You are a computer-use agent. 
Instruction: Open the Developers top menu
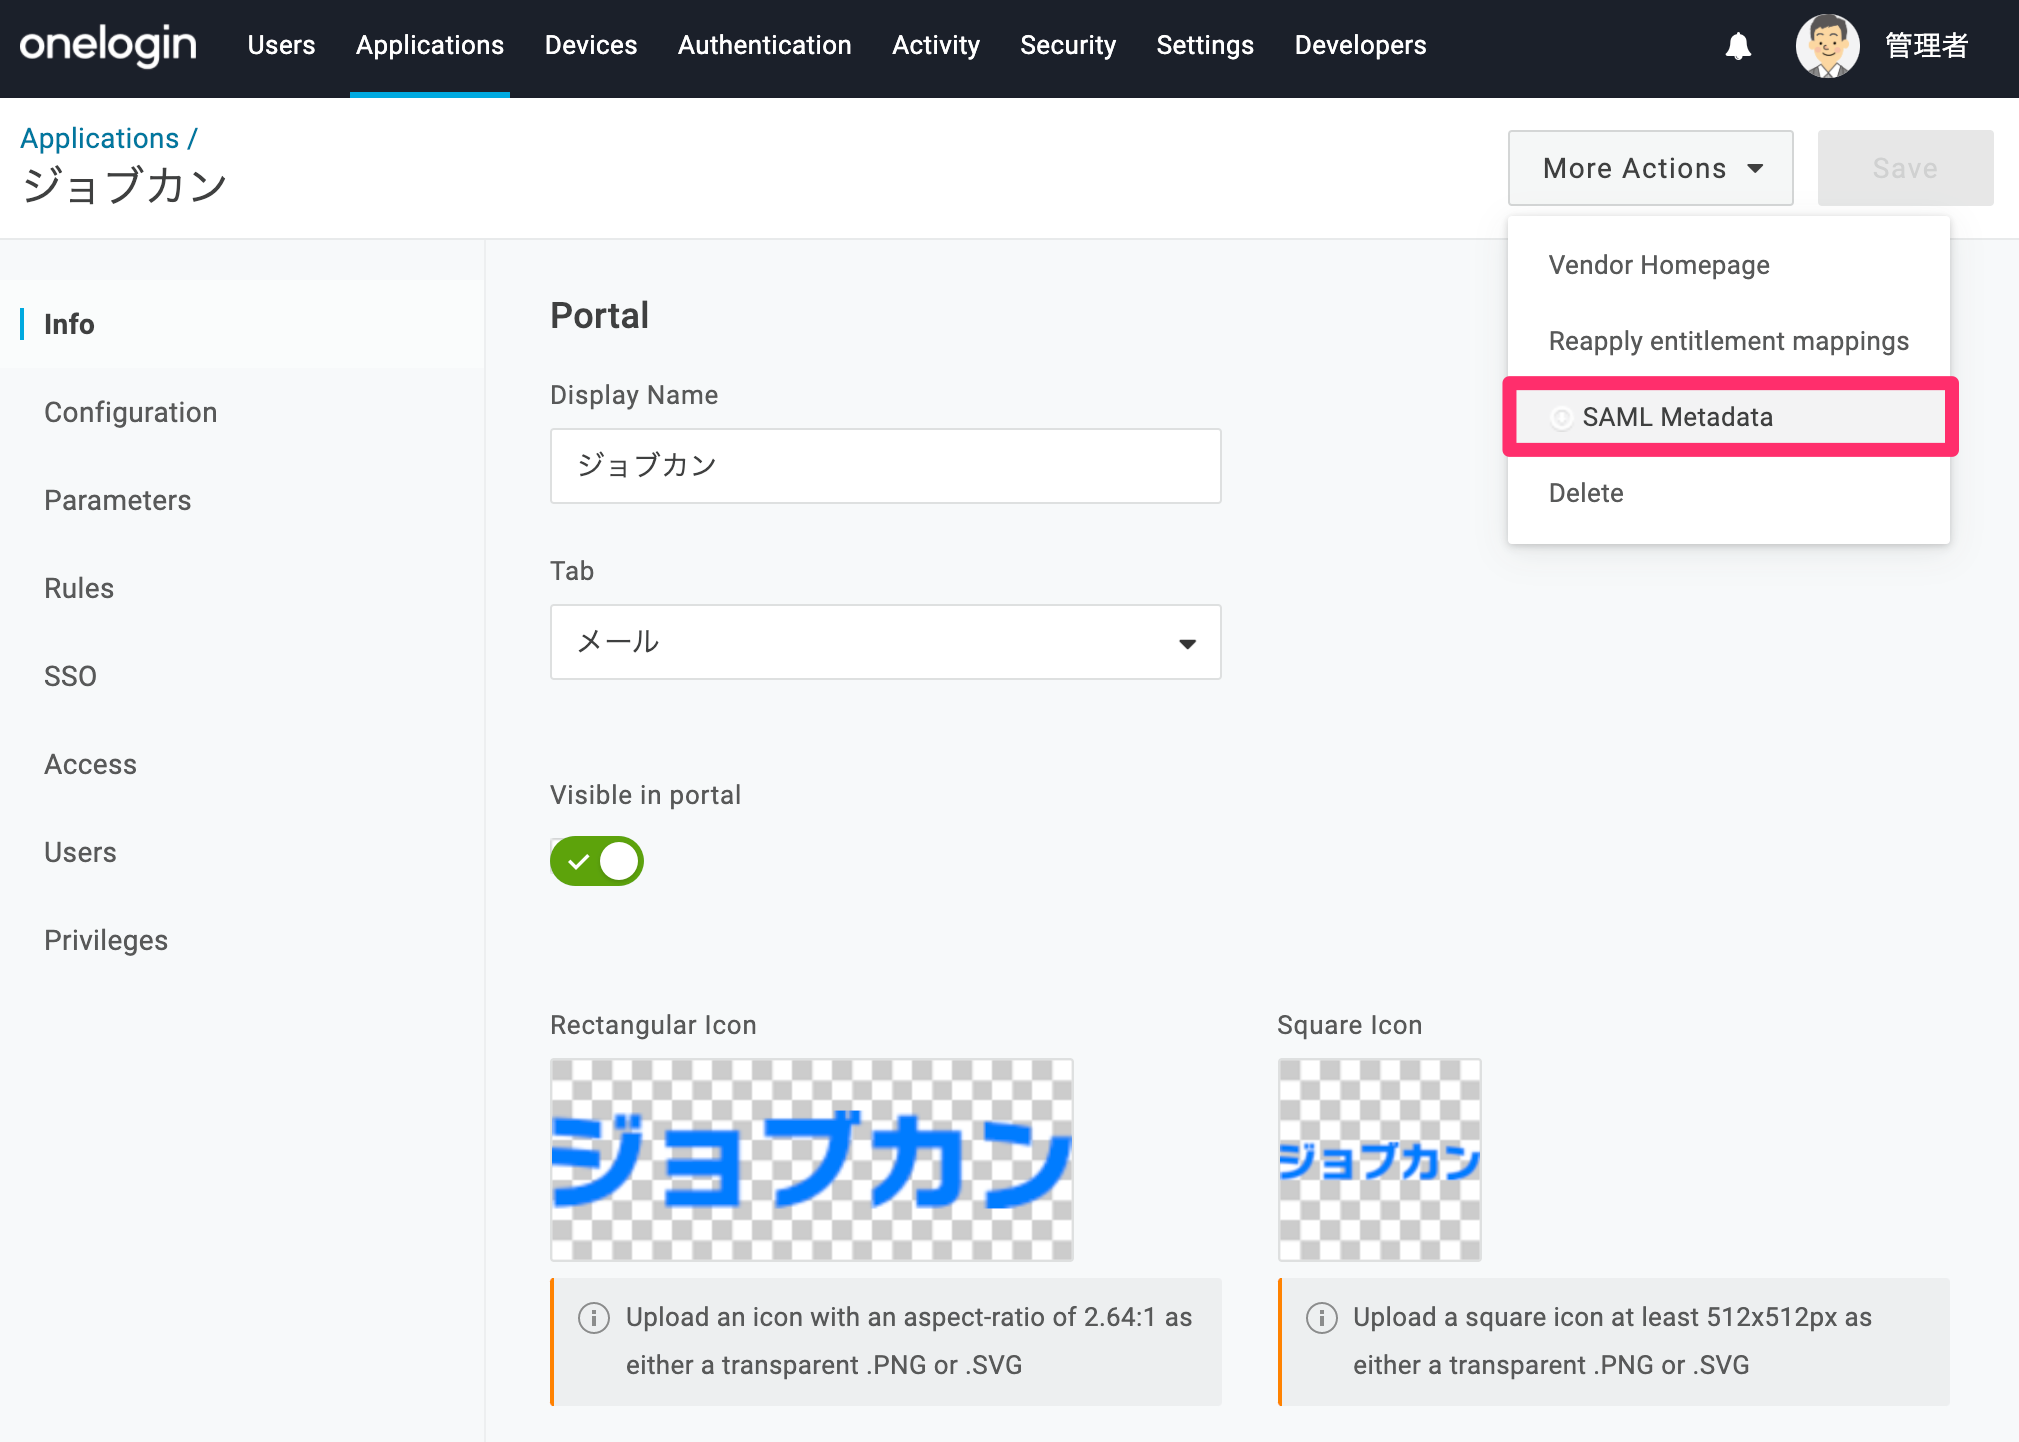(1360, 45)
